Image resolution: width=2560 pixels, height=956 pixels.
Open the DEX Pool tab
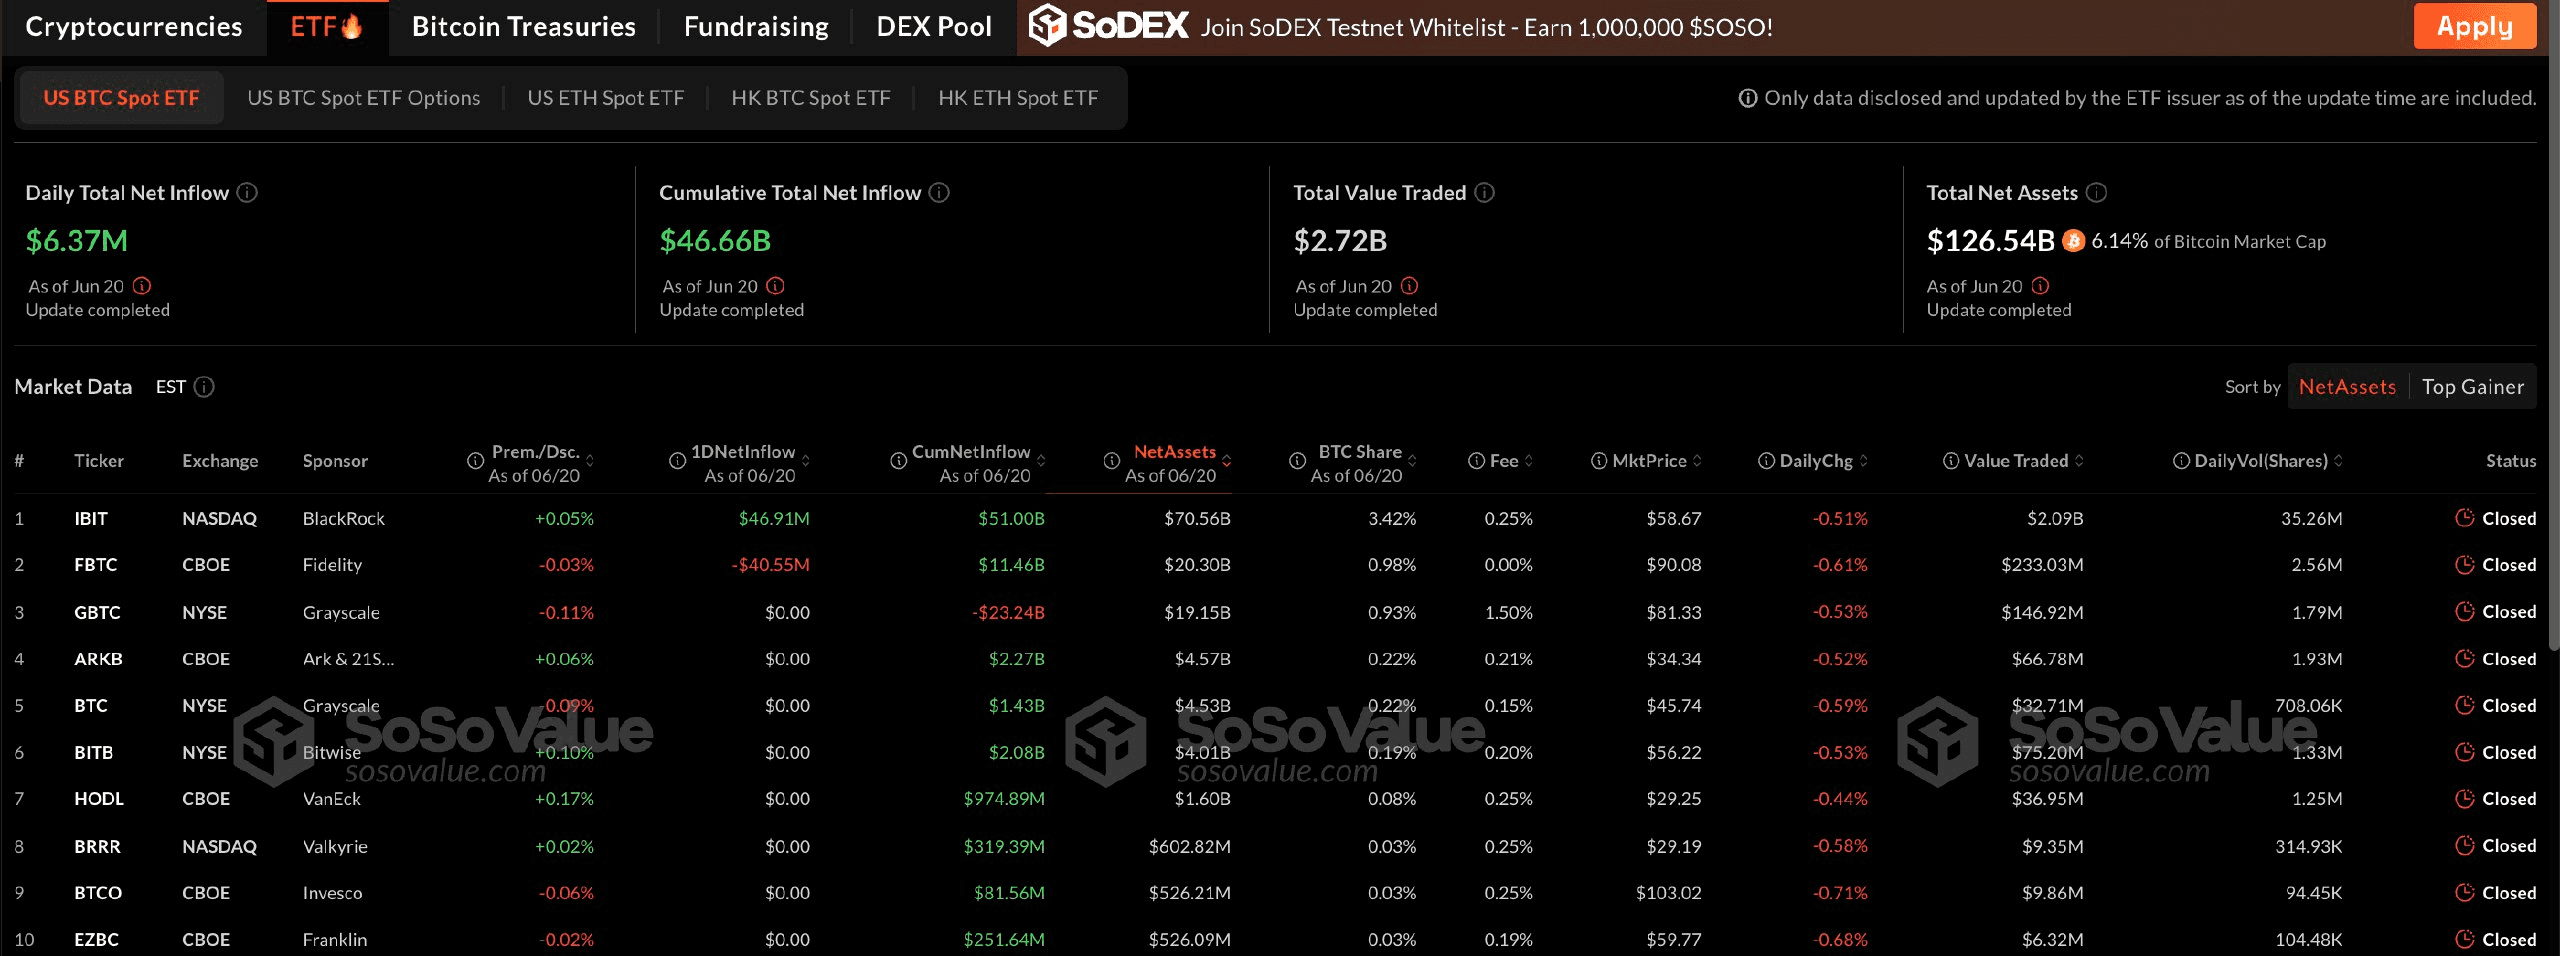(934, 27)
